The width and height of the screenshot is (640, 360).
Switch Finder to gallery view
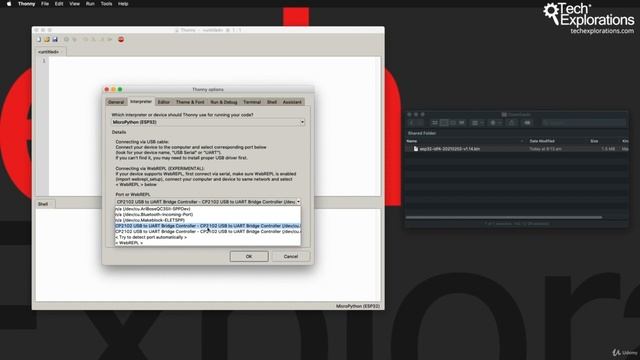click(x=462, y=123)
